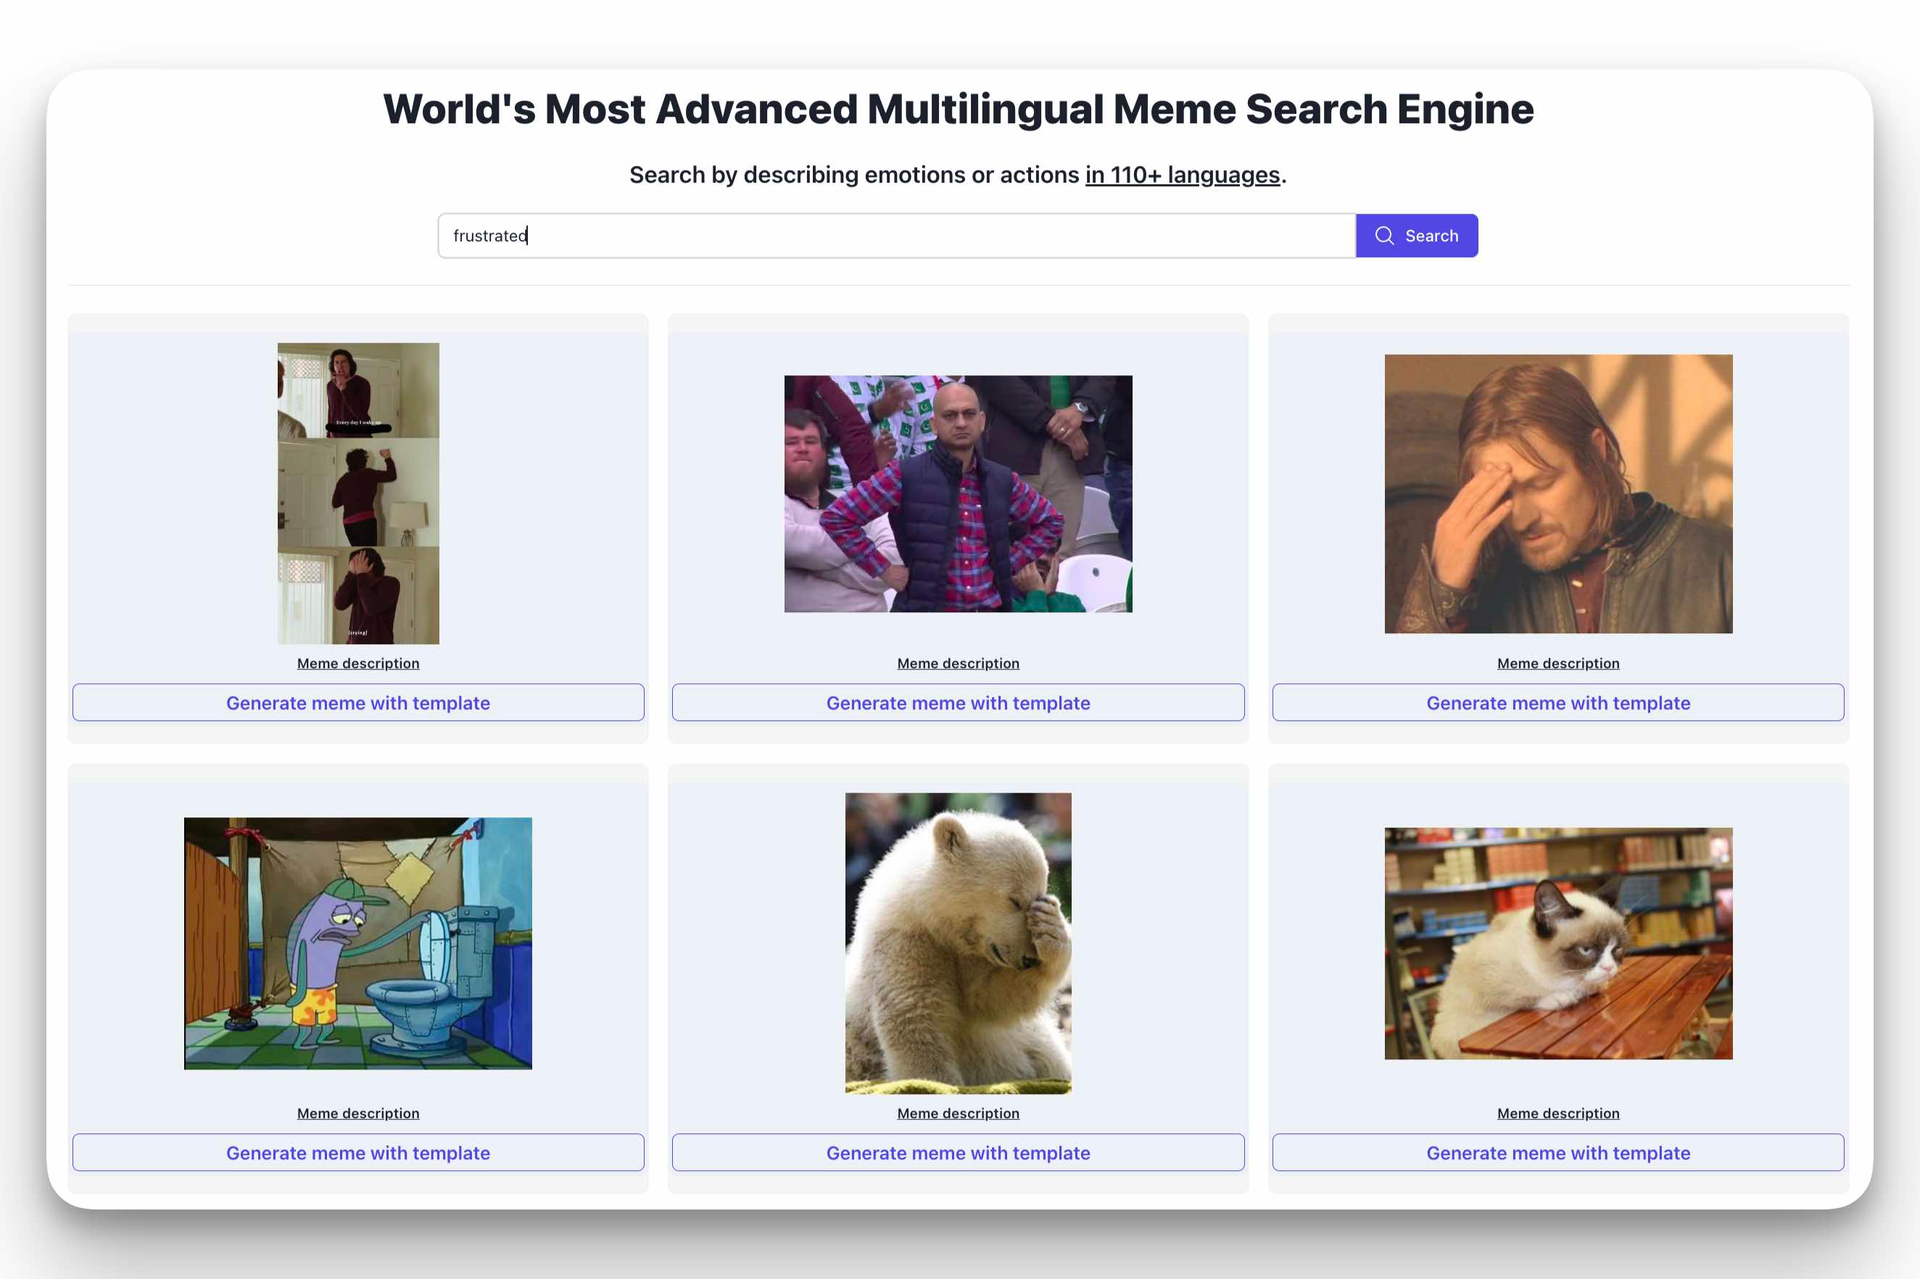Expand Meme description below the Boromir facepalm image
This screenshot has width=1920, height=1279.
coord(1557,663)
